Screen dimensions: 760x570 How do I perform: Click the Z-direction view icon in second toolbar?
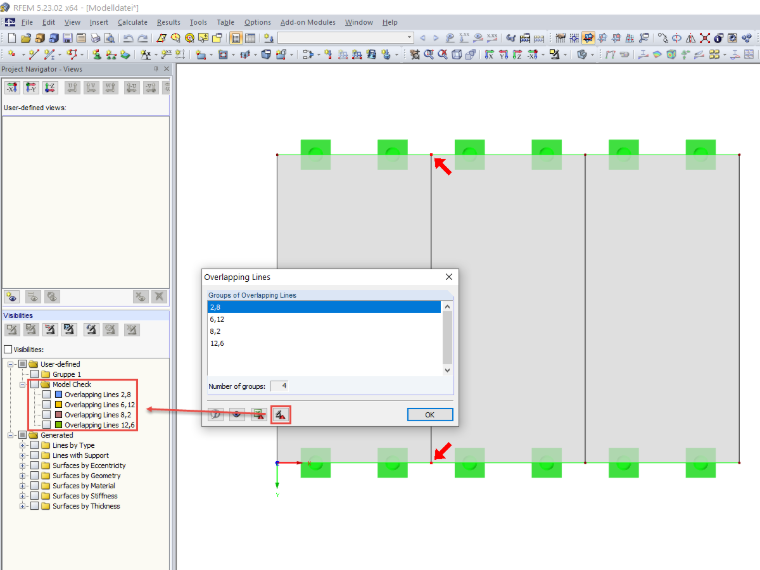[517, 54]
